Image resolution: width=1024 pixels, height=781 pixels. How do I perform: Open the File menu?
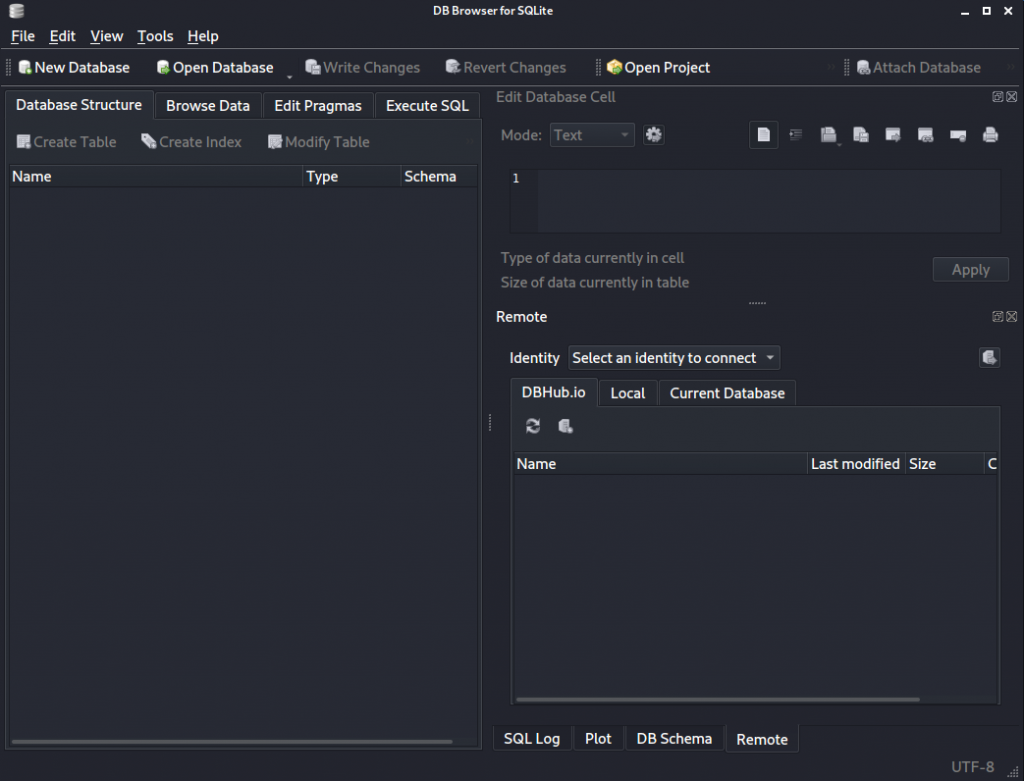point(23,36)
